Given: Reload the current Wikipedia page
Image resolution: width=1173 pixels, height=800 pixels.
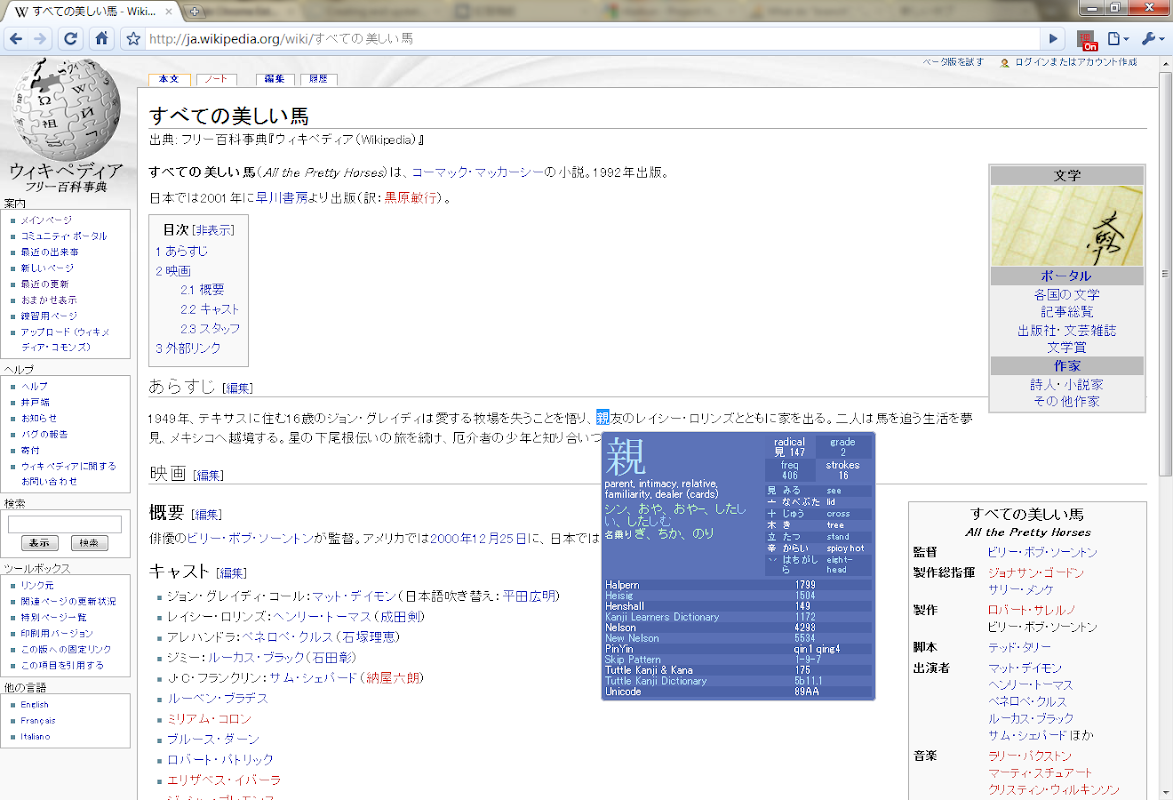Looking at the screenshot, I should point(70,39).
